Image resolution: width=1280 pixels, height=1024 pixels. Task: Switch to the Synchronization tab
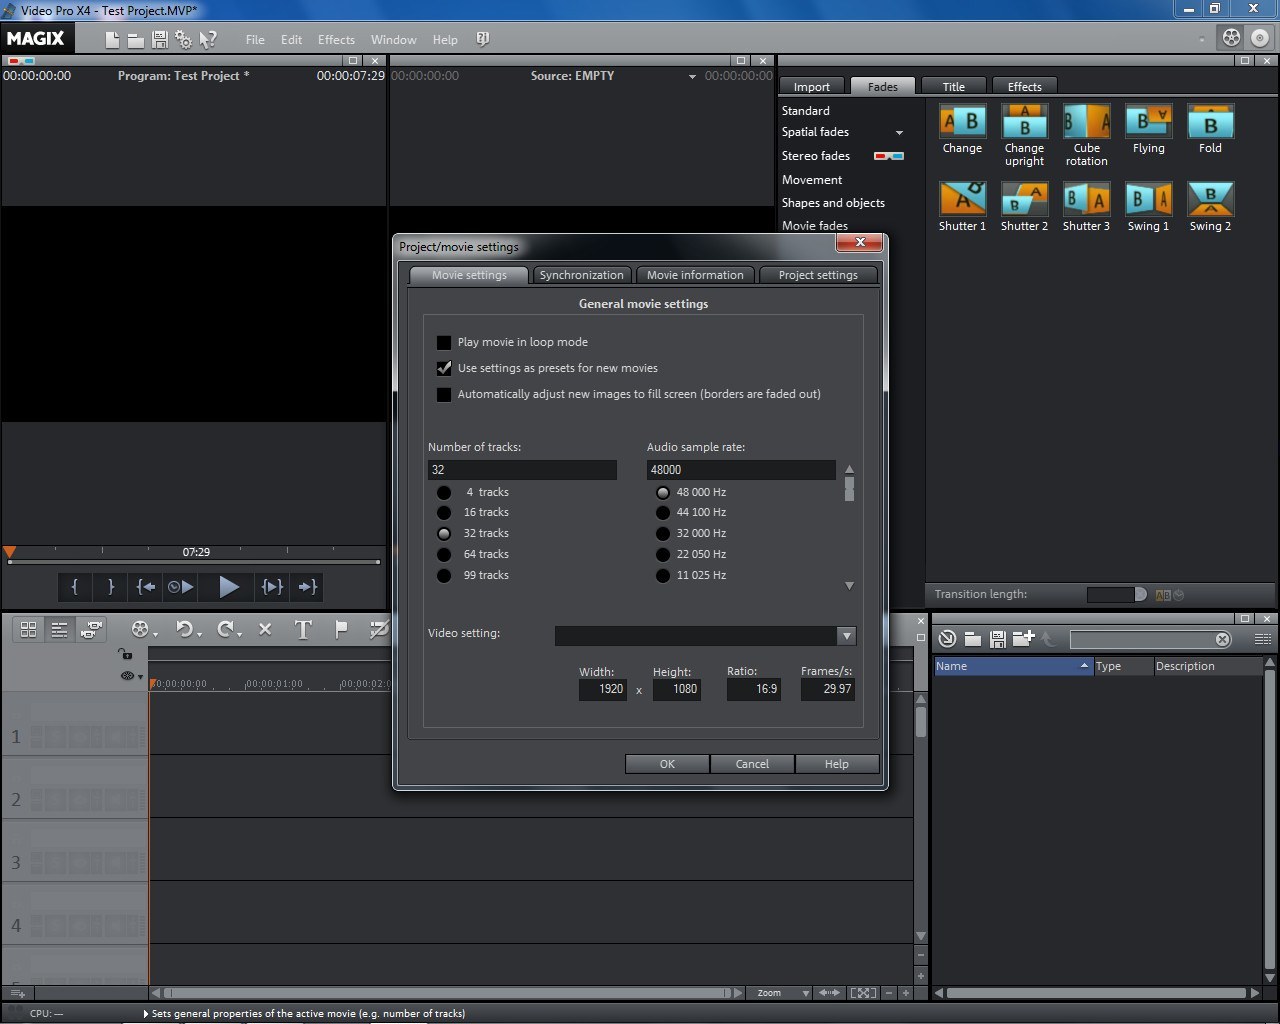(581, 275)
